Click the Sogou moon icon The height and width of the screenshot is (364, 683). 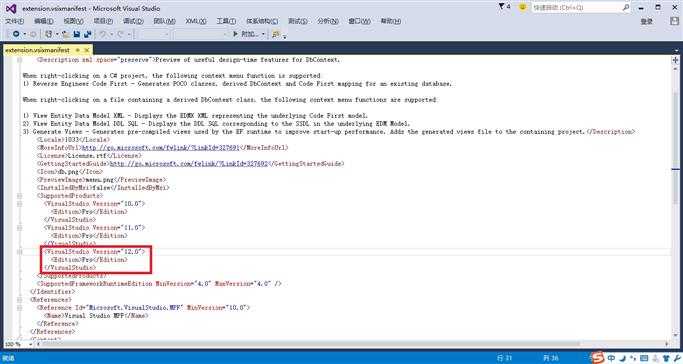click(623, 358)
